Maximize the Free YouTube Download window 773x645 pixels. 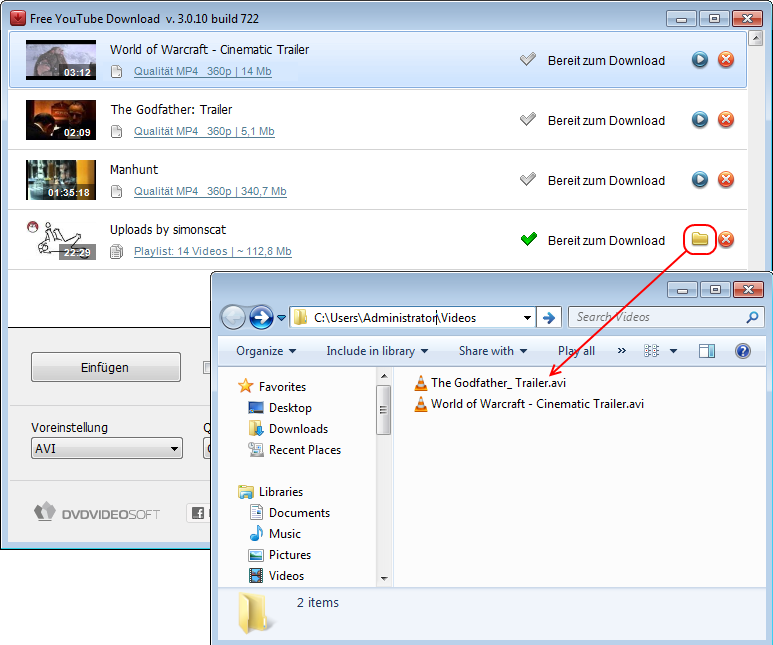tap(714, 19)
